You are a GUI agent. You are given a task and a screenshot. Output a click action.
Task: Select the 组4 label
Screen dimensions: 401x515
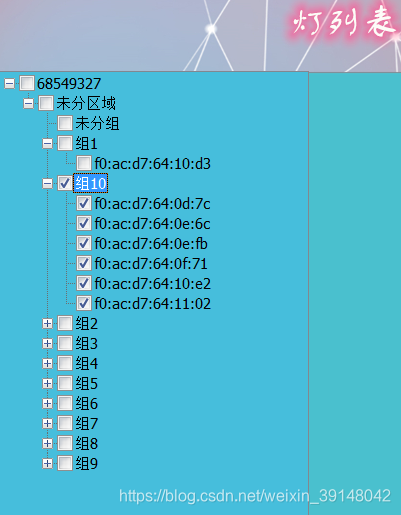87,364
